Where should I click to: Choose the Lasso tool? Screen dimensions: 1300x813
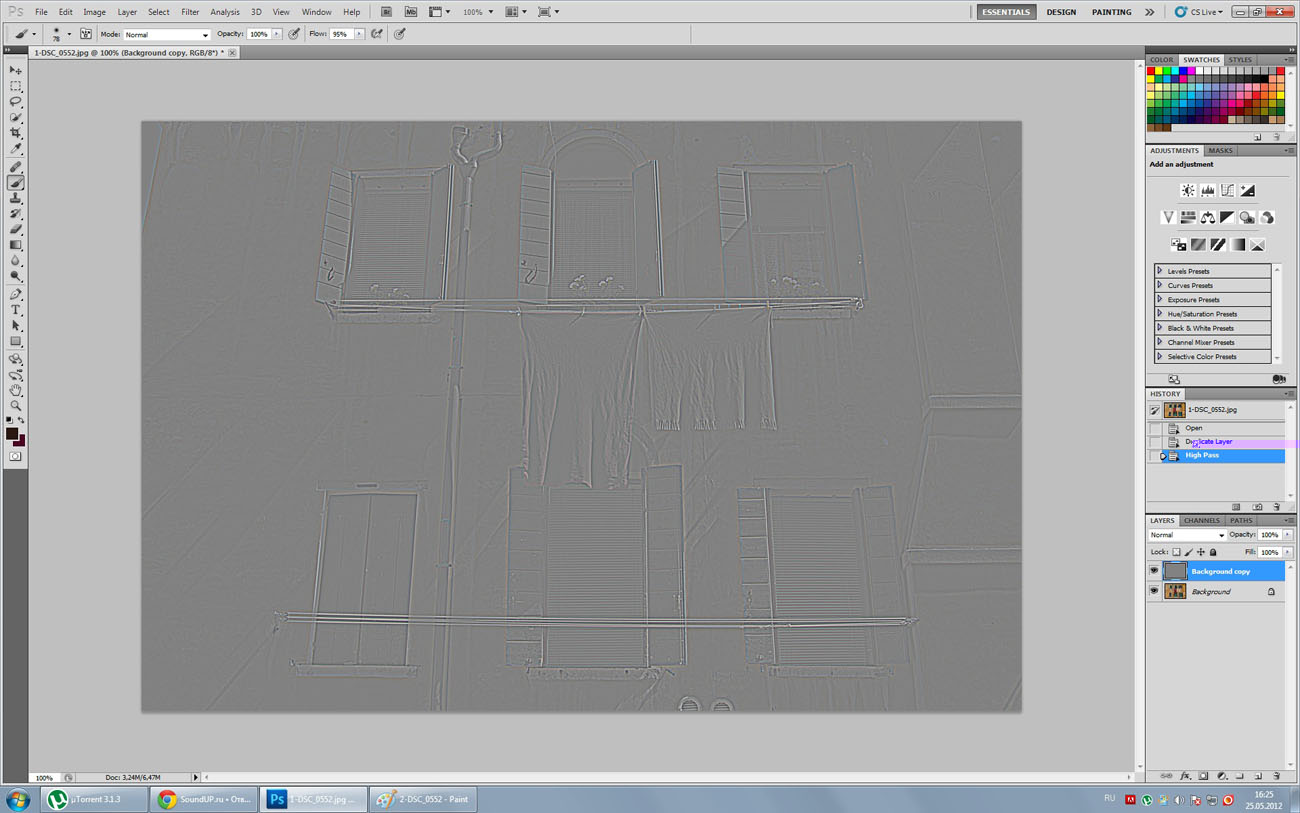pos(16,102)
